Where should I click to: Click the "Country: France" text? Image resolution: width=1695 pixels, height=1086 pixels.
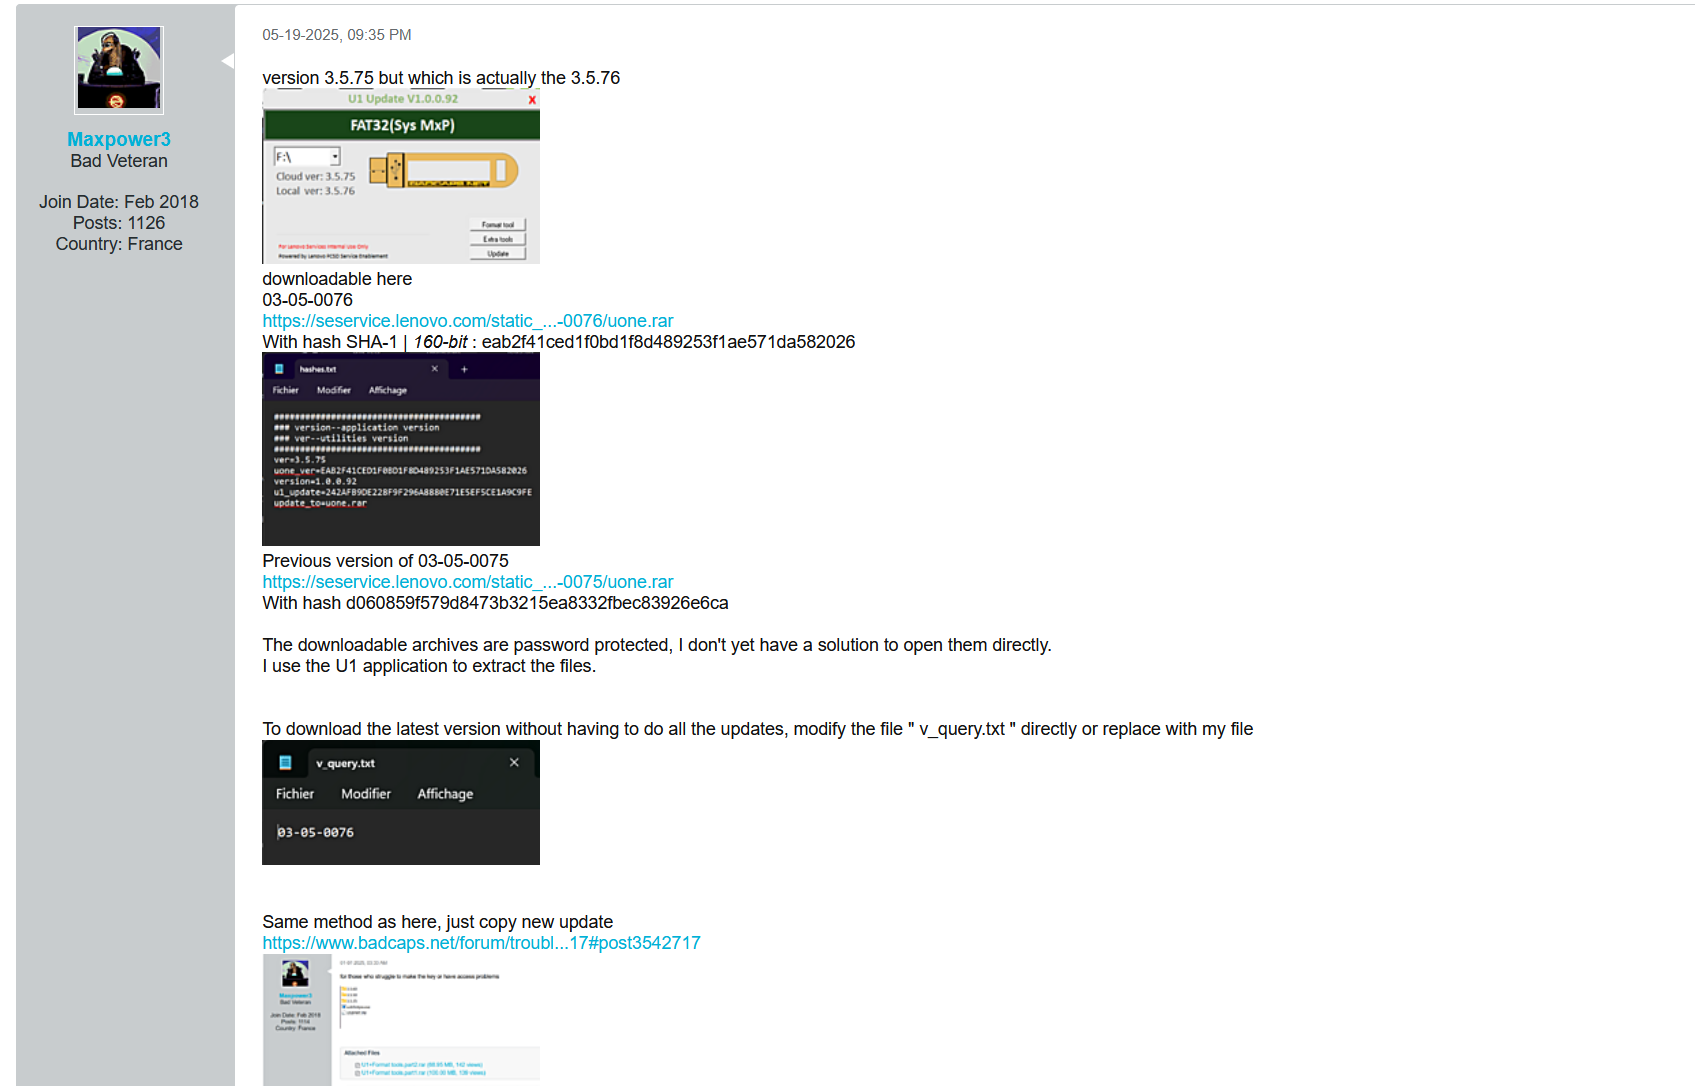(119, 244)
